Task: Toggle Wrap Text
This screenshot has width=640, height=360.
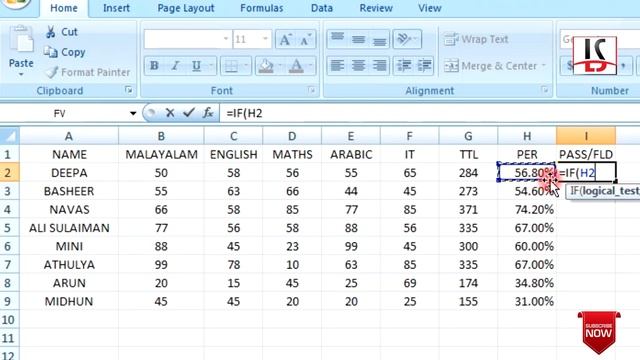Action: click(x=476, y=39)
